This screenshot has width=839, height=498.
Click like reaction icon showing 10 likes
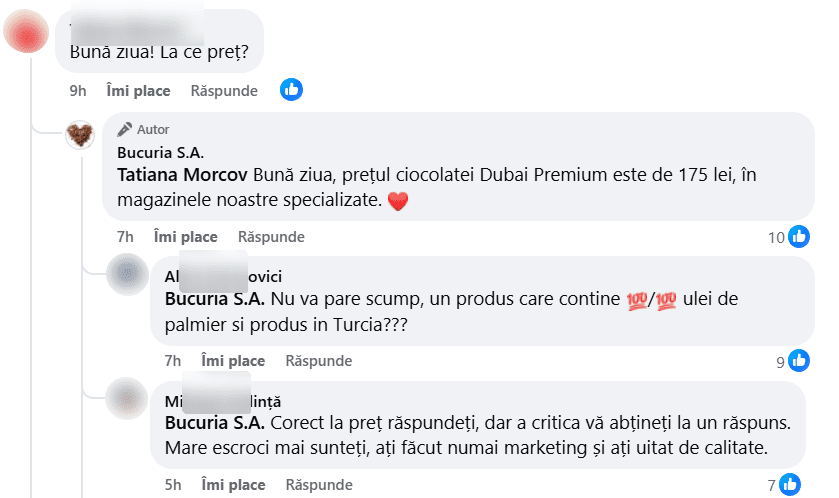799,237
